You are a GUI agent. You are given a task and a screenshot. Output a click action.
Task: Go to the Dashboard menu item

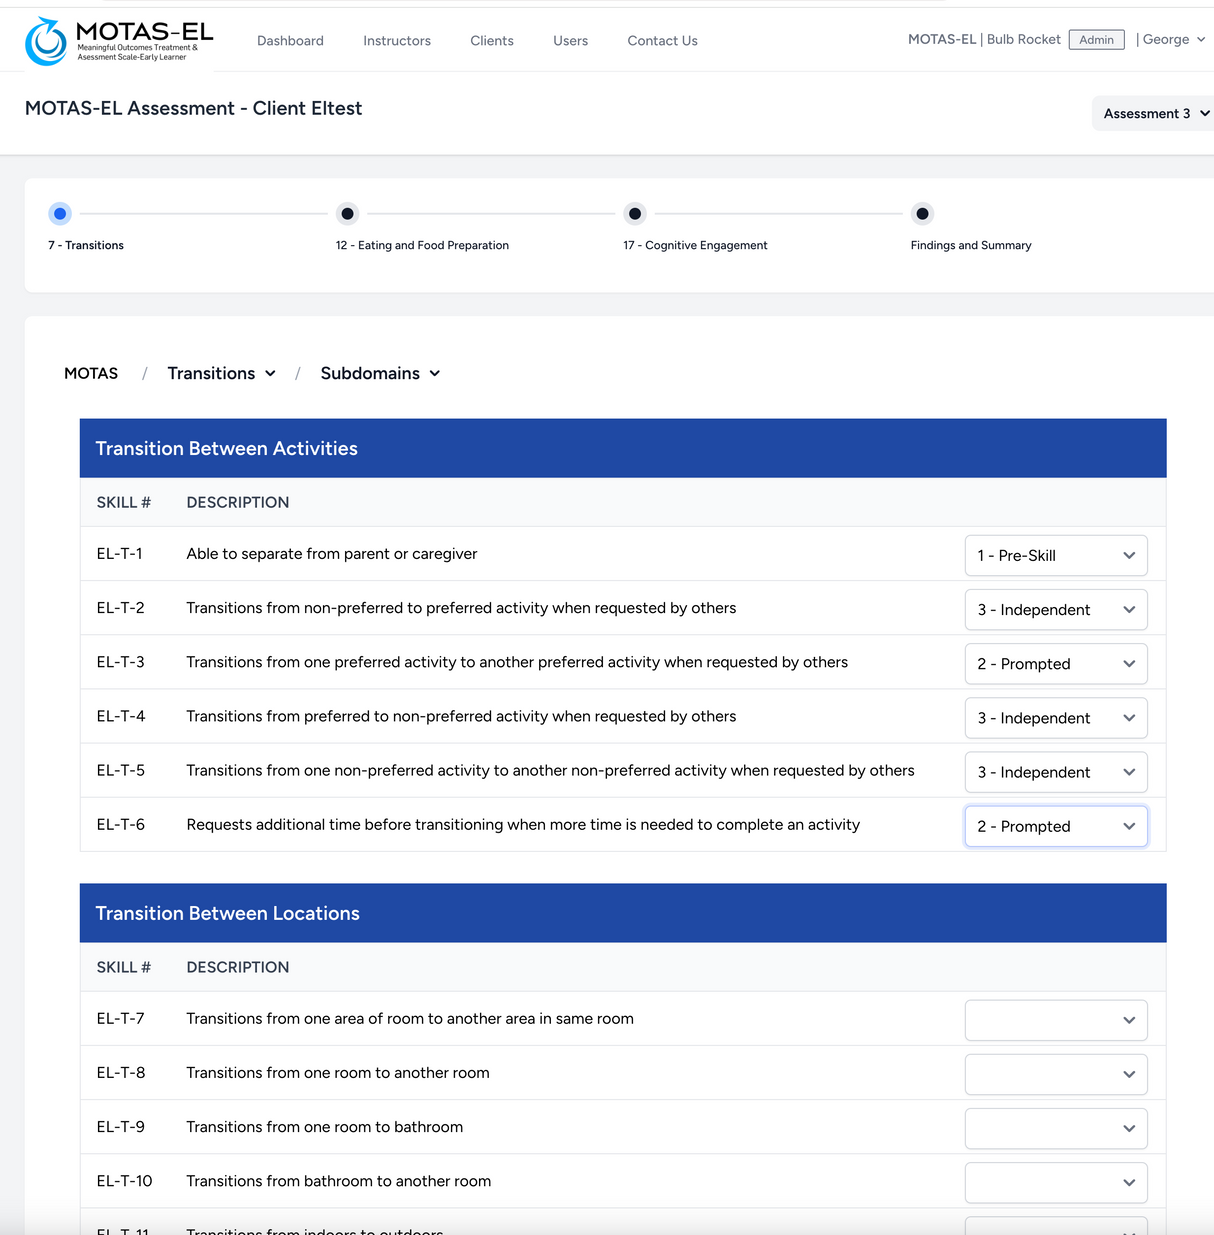(290, 41)
